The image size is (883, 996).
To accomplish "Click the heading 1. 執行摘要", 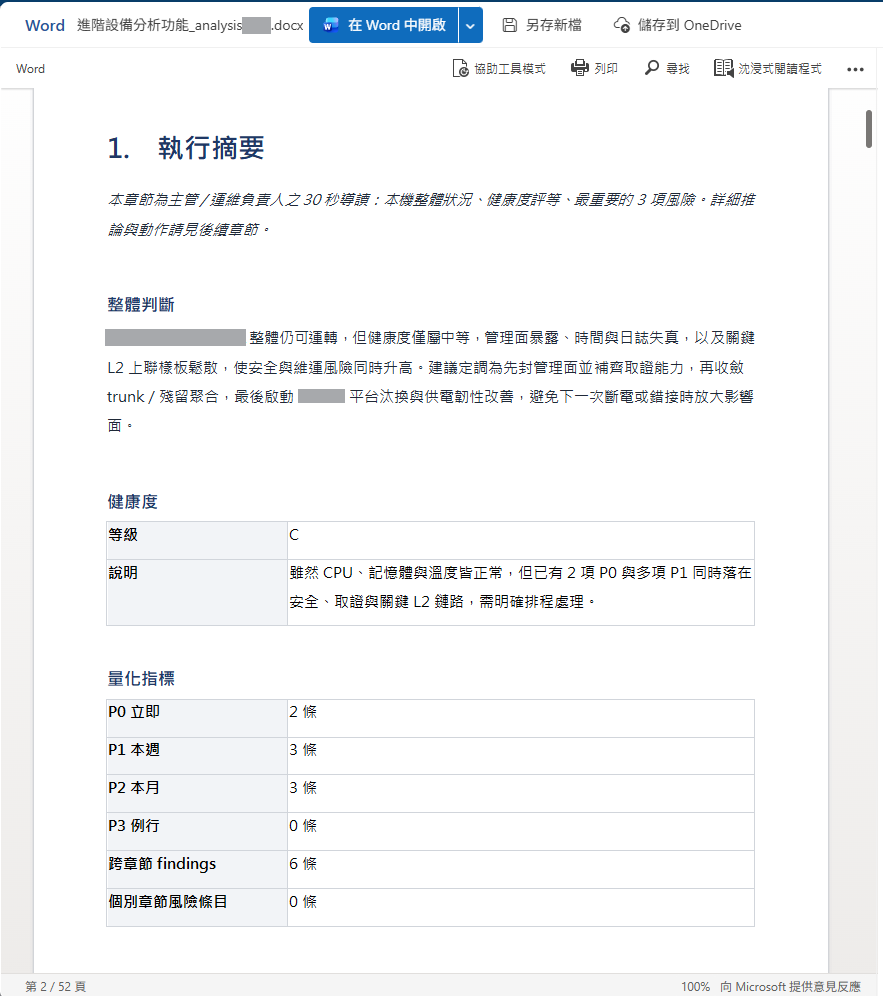I will click(185, 148).
